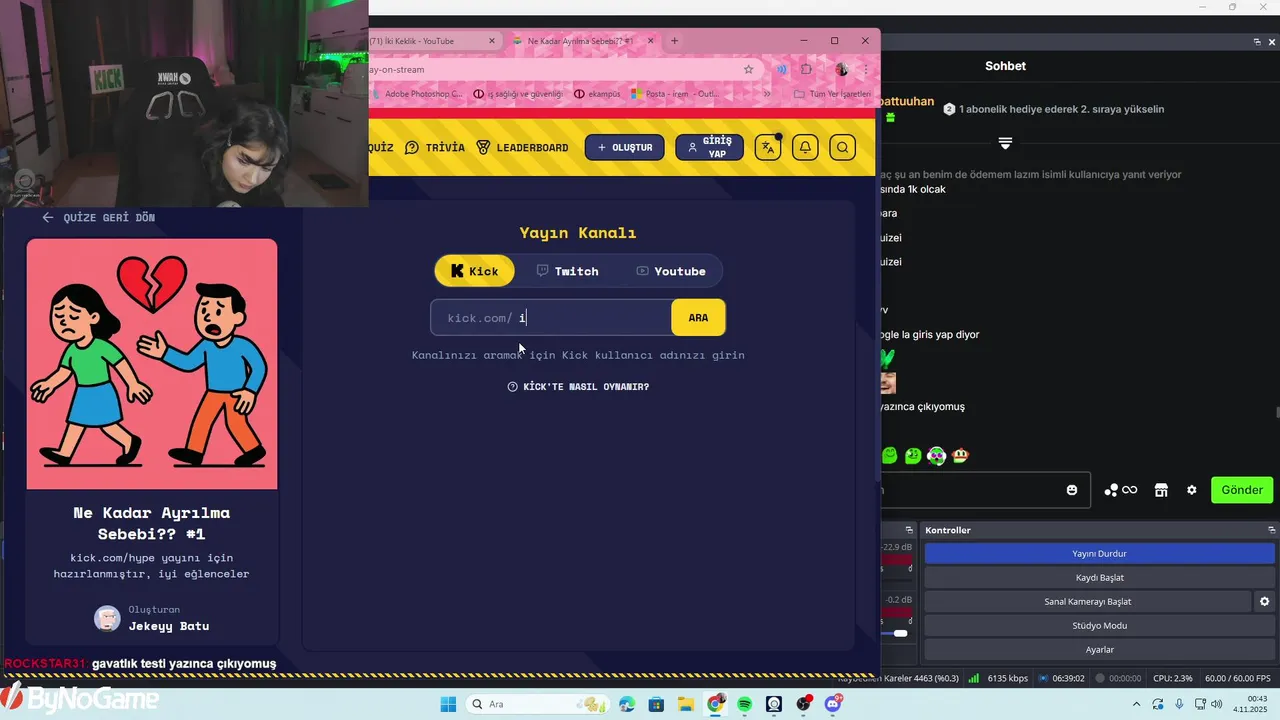This screenshot has width=1280, height=720.
Task: Click the Oluştur create button
Action: [625, 147]
